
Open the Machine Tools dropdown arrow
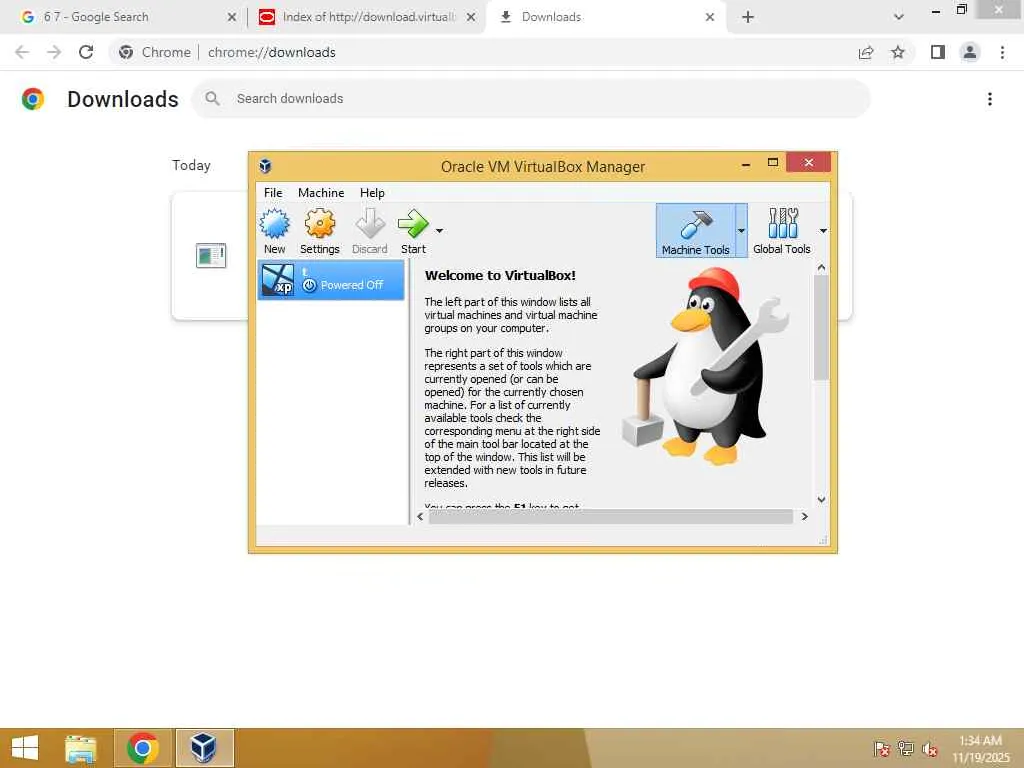[x=741, y=231]
